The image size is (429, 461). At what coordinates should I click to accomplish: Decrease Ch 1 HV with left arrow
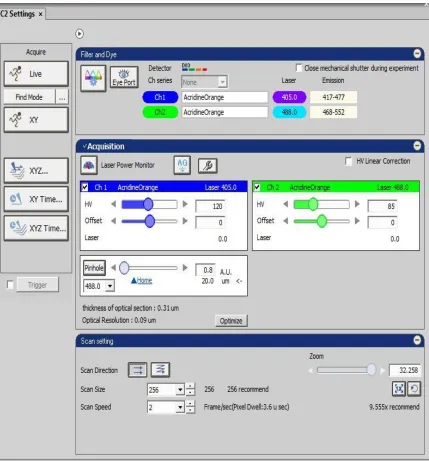pos(114,204)
